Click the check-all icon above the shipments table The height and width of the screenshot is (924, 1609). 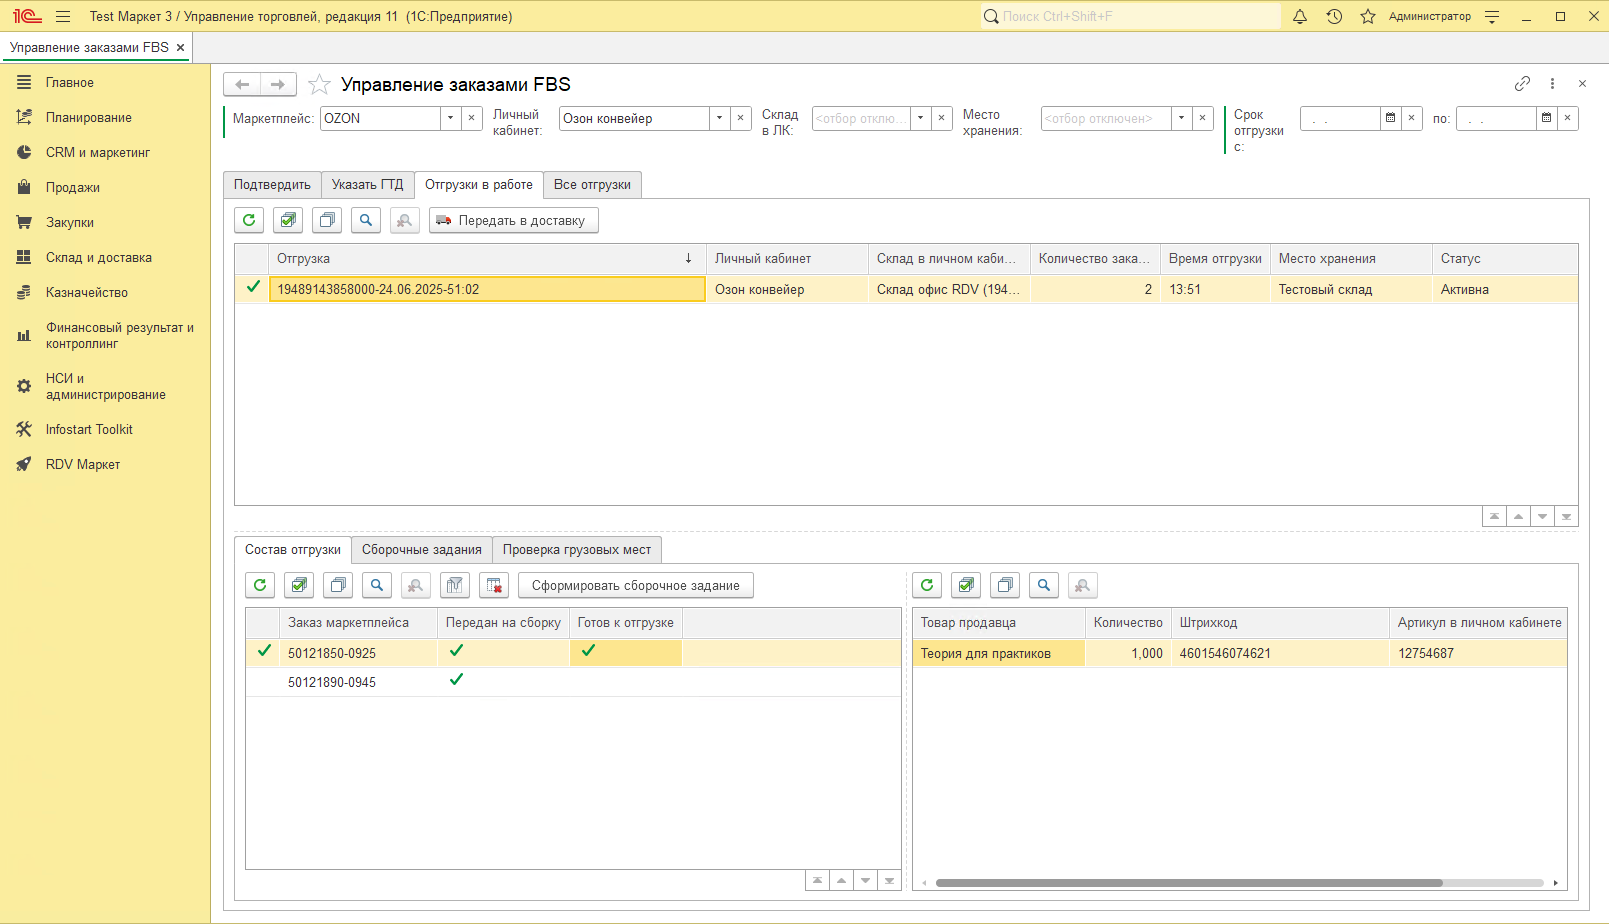pos(288,220)
